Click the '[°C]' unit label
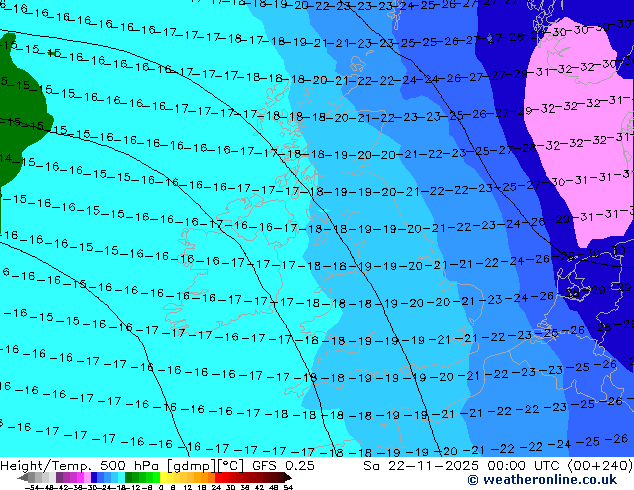 pos(231,466)
